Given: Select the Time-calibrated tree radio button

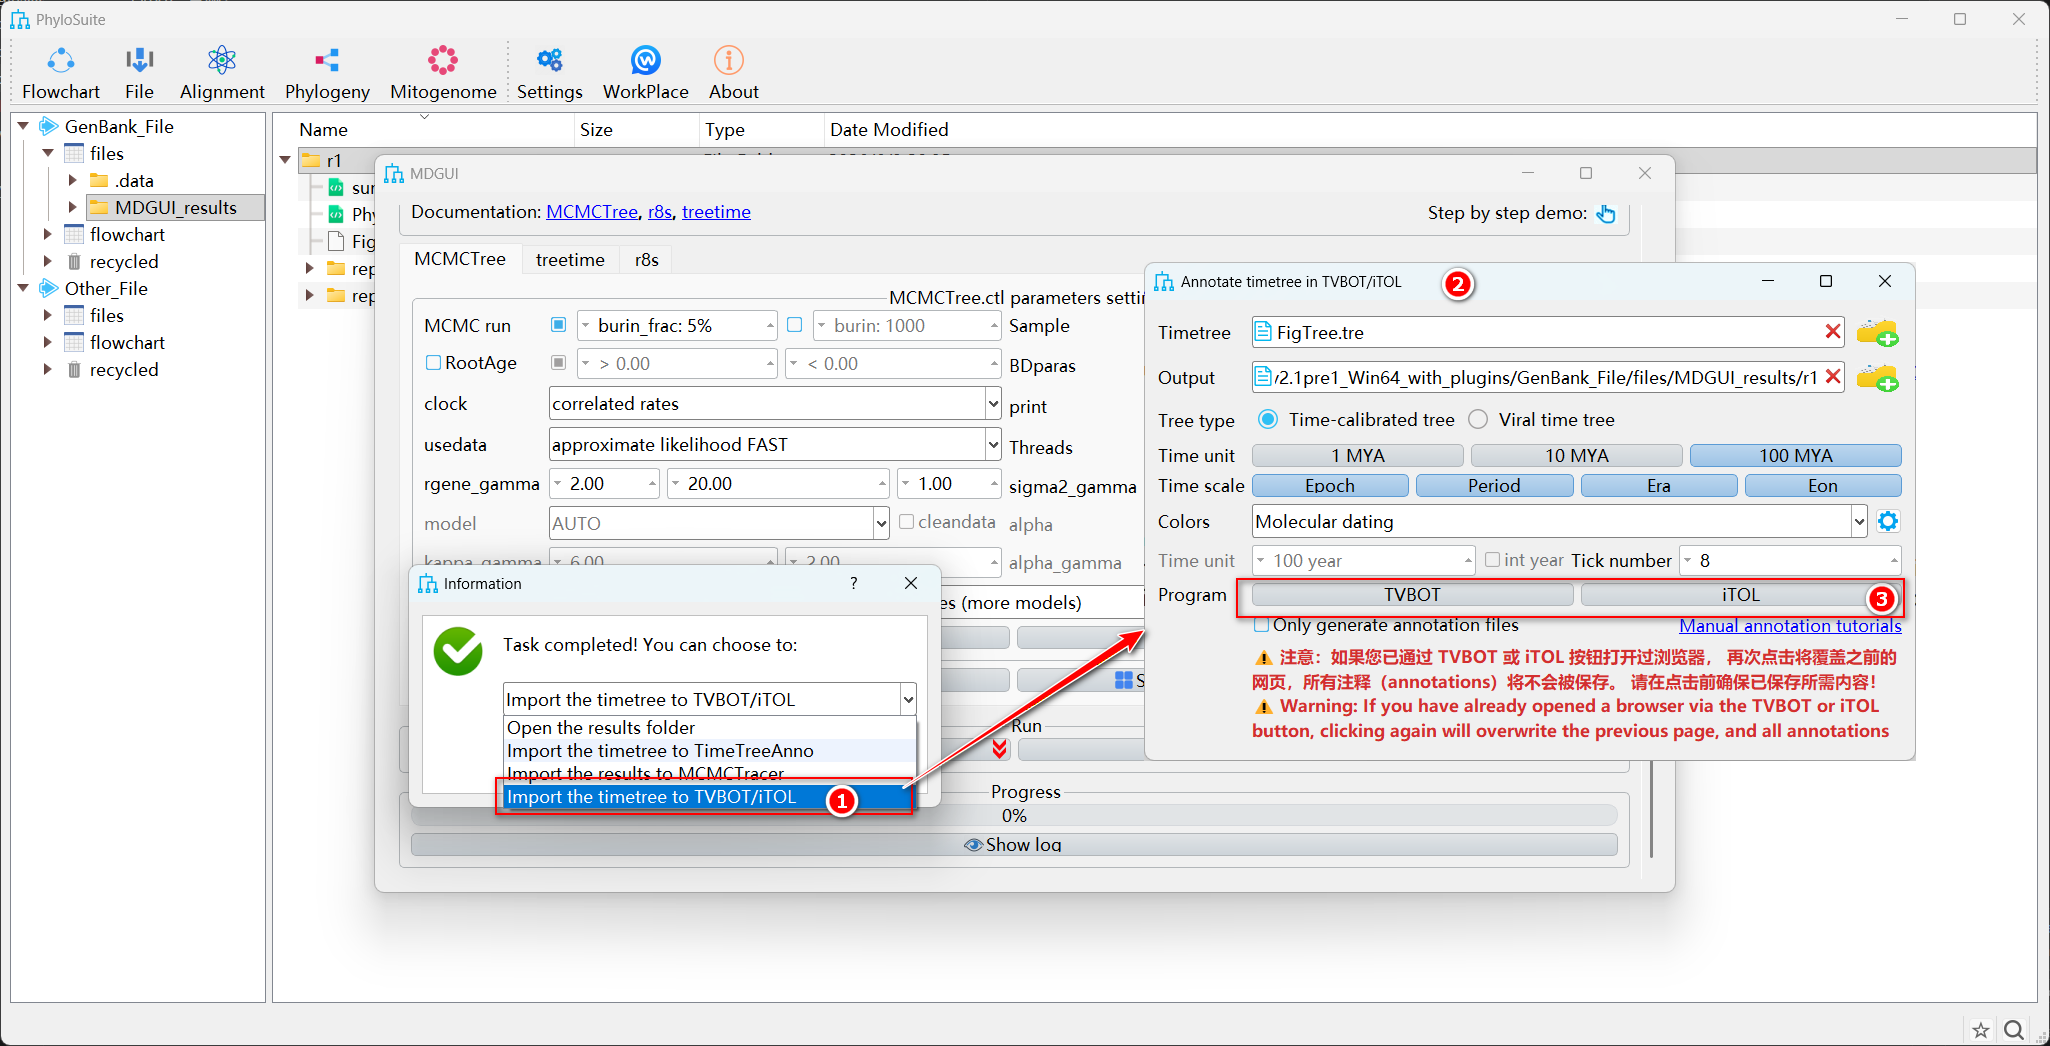Looking at the screenshot, I should [x=1267, y=420].
